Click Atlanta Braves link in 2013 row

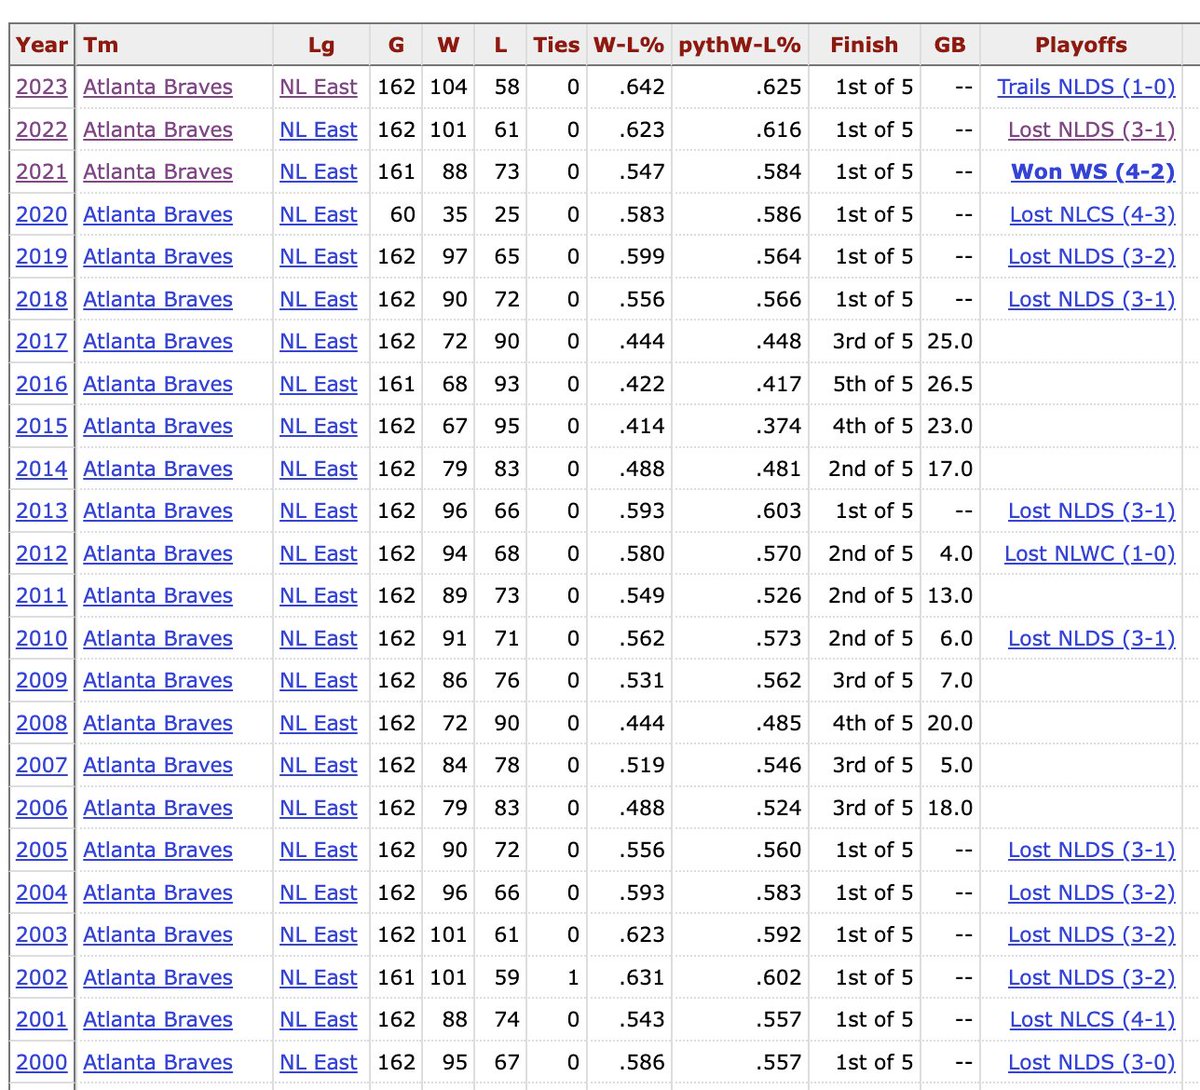pyautogui.click(x=158, y=511)
